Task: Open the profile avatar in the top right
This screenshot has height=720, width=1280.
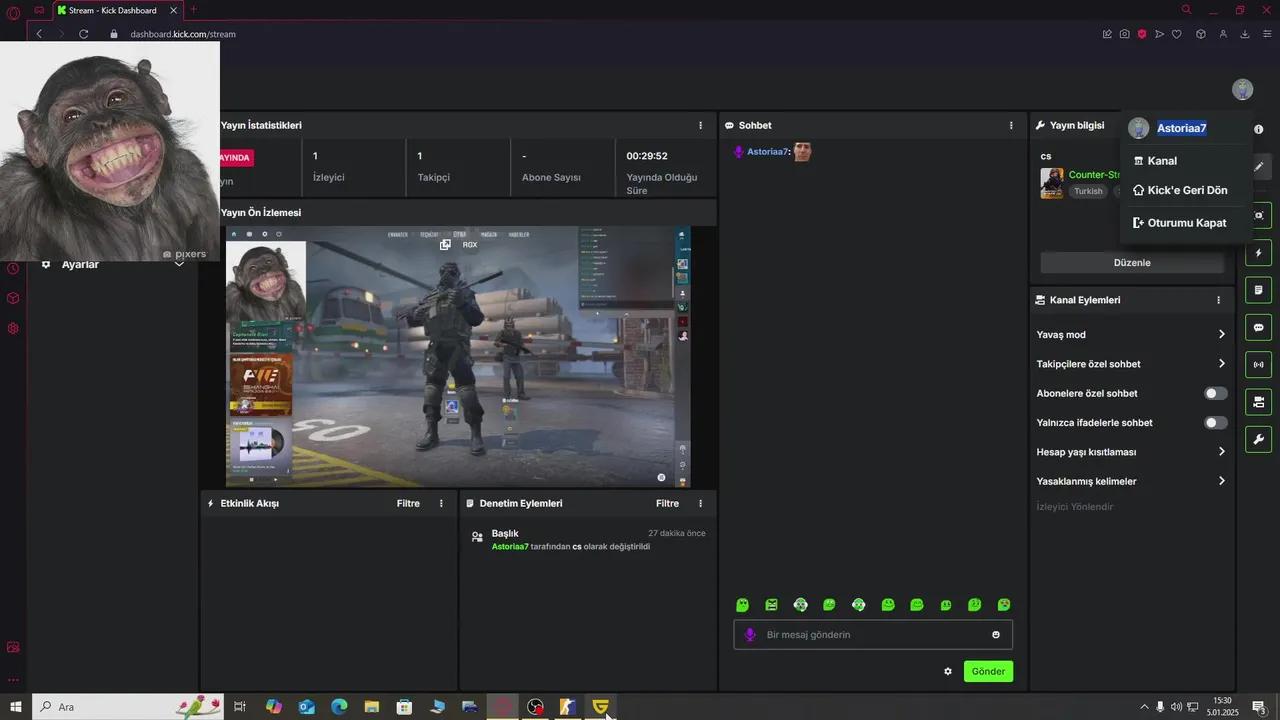Action: [x=1242, y=90]
